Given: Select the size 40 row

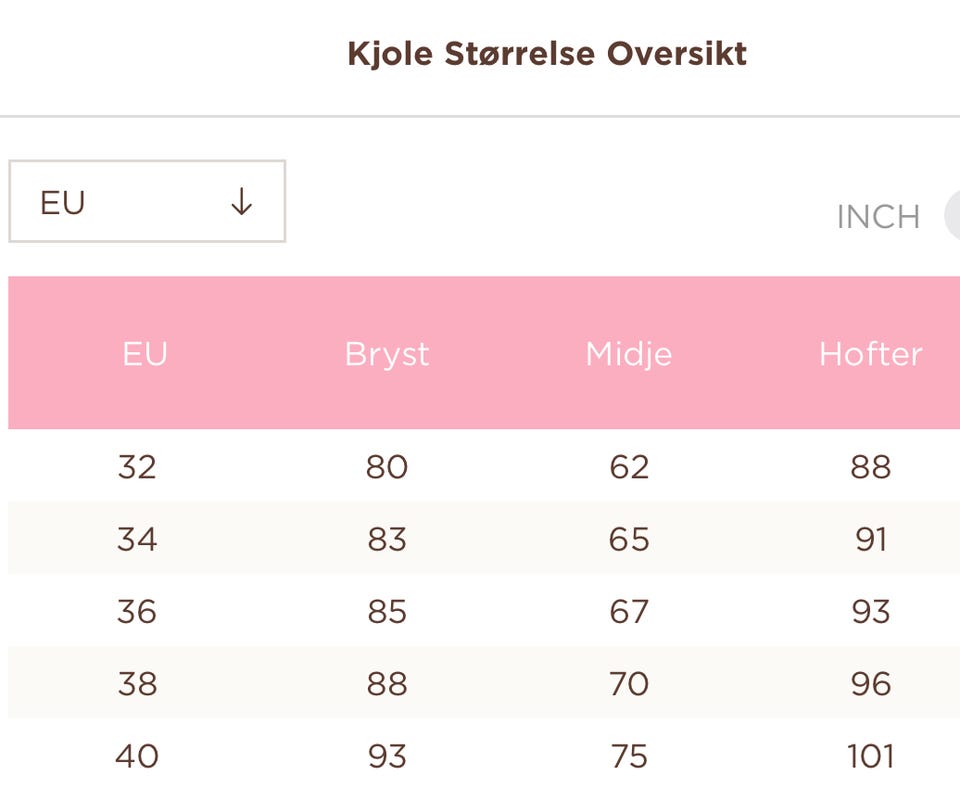Looking at the screenshot, I should coord(137,756).
